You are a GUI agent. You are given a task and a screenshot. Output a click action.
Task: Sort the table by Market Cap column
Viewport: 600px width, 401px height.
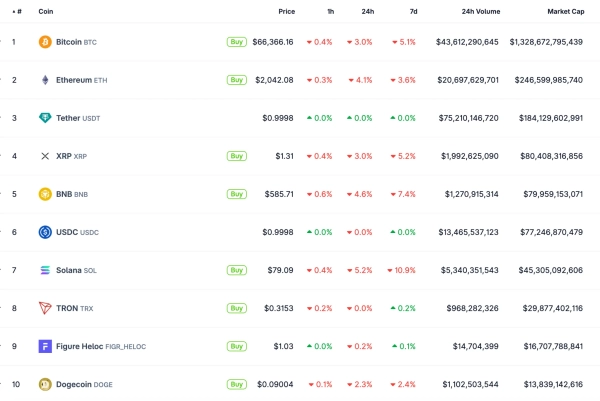tap(565, 11)
